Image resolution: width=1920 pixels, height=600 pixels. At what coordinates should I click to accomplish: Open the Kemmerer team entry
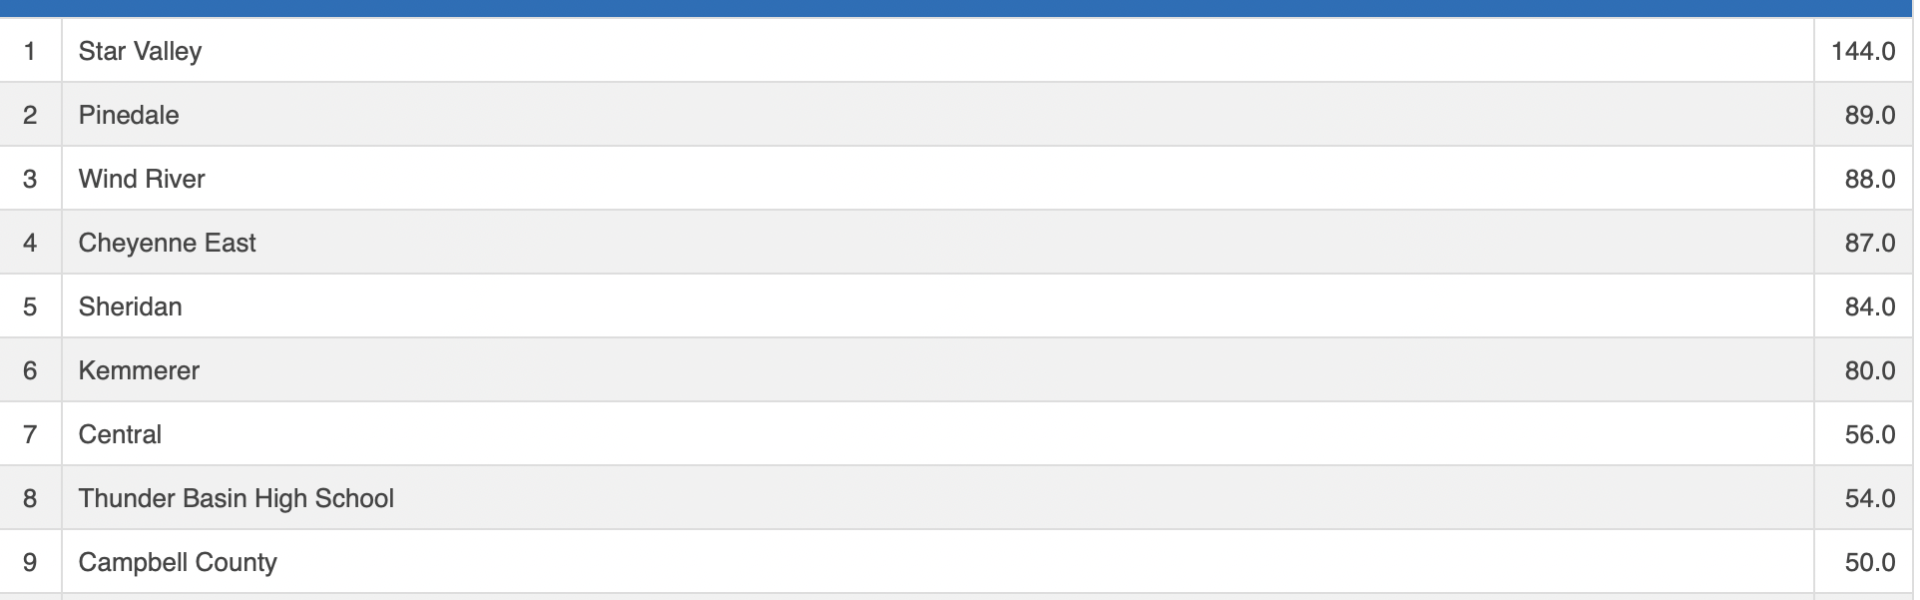click(x=139, y=371)
